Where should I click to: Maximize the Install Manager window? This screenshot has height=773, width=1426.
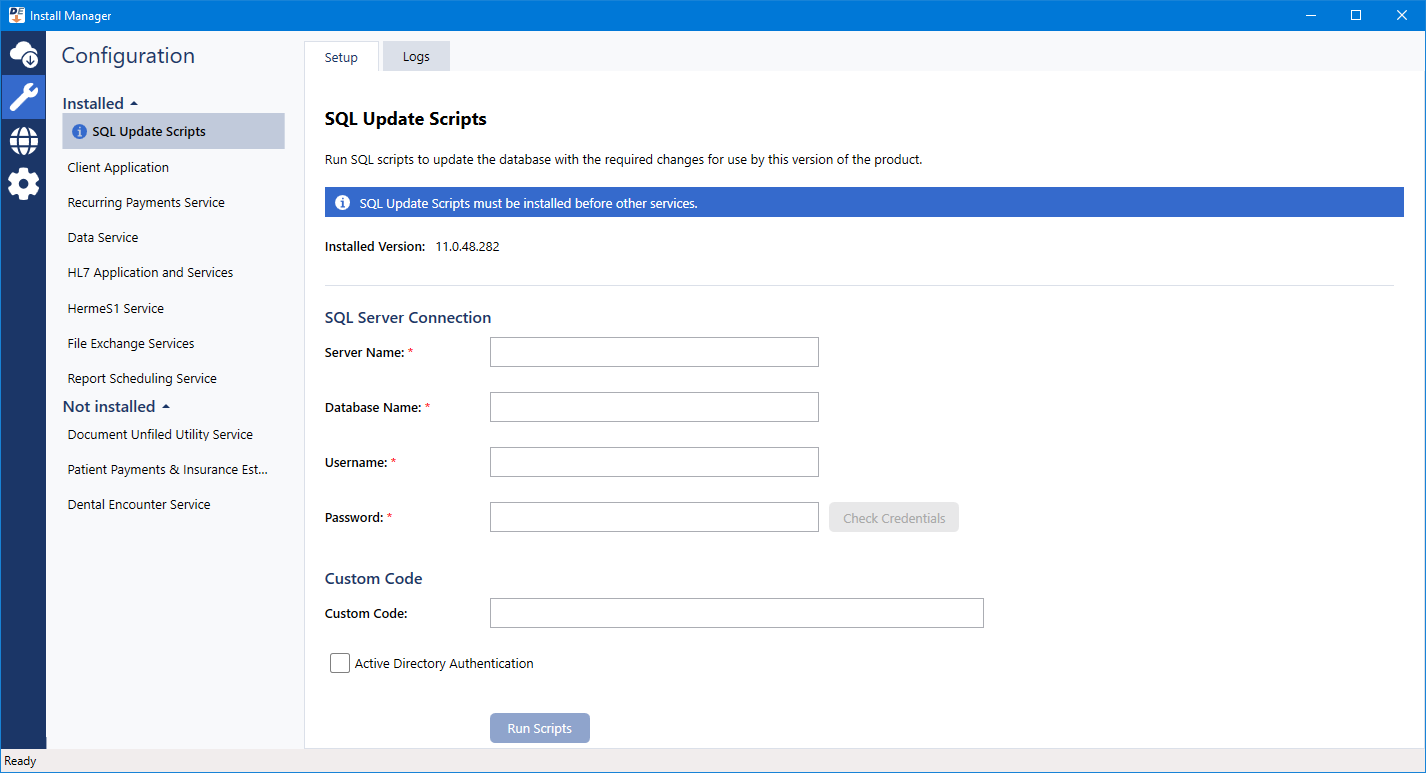pyautogui.click(x=1356, y=15)
